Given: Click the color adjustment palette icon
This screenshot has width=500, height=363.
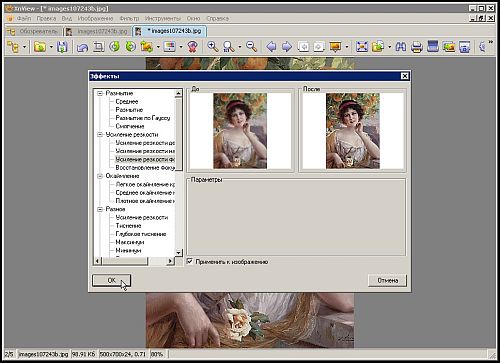Looking at the screenshot, I should (x=170, y=47).
